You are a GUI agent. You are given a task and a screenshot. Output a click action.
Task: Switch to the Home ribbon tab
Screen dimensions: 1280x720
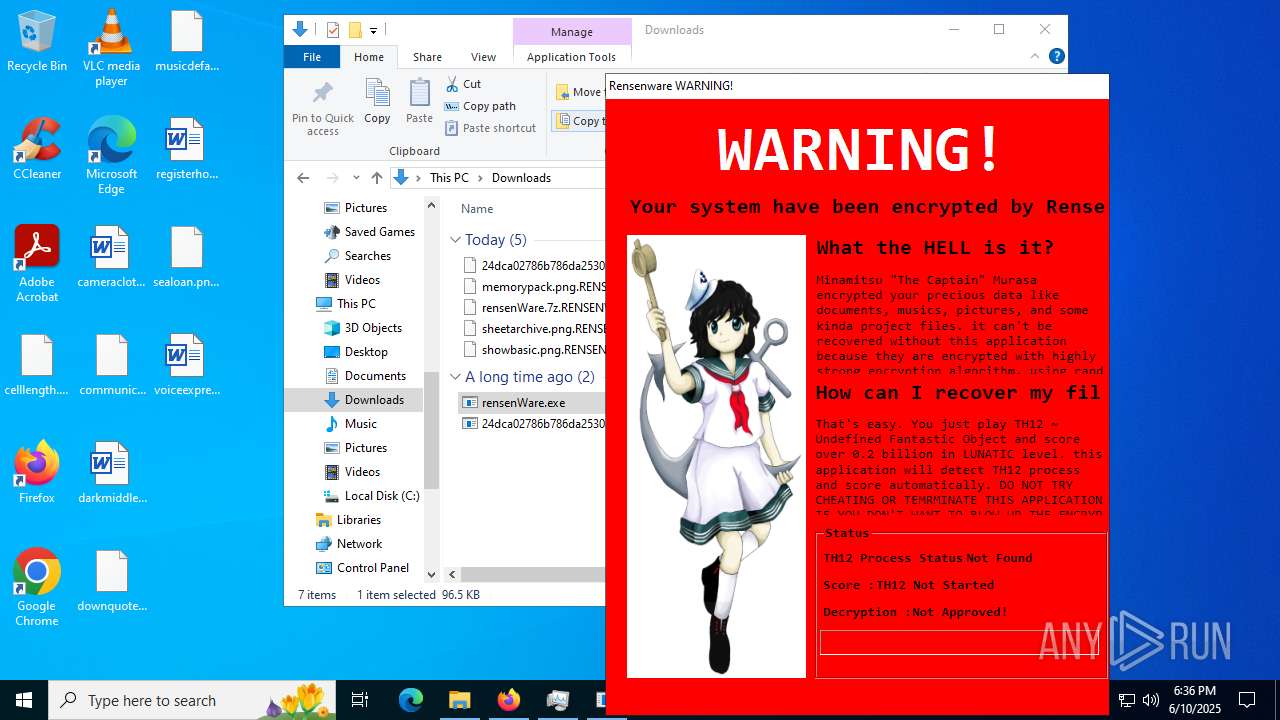(369, 57)
